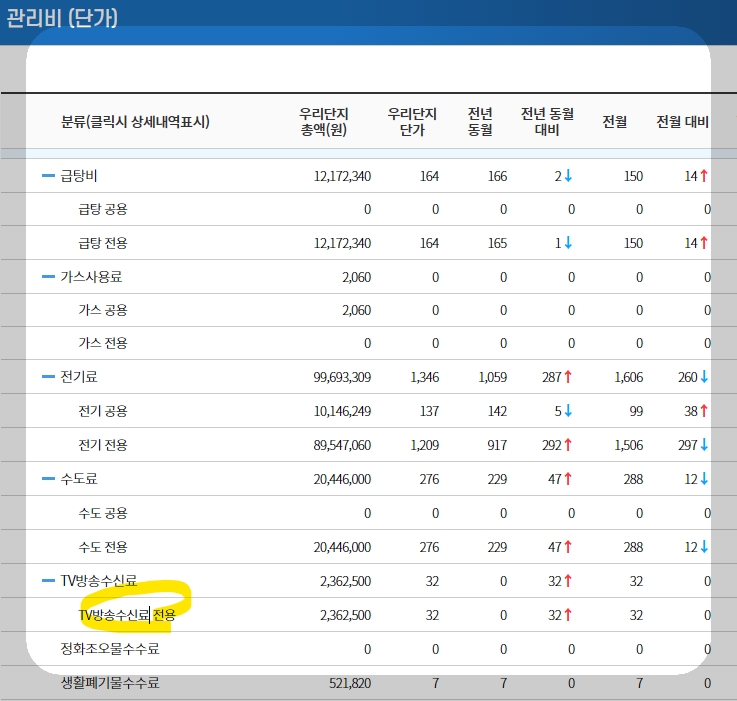Click the 38 increase value for 전기 공용
This screenshot has height=701, width=737.
point(691,411)
